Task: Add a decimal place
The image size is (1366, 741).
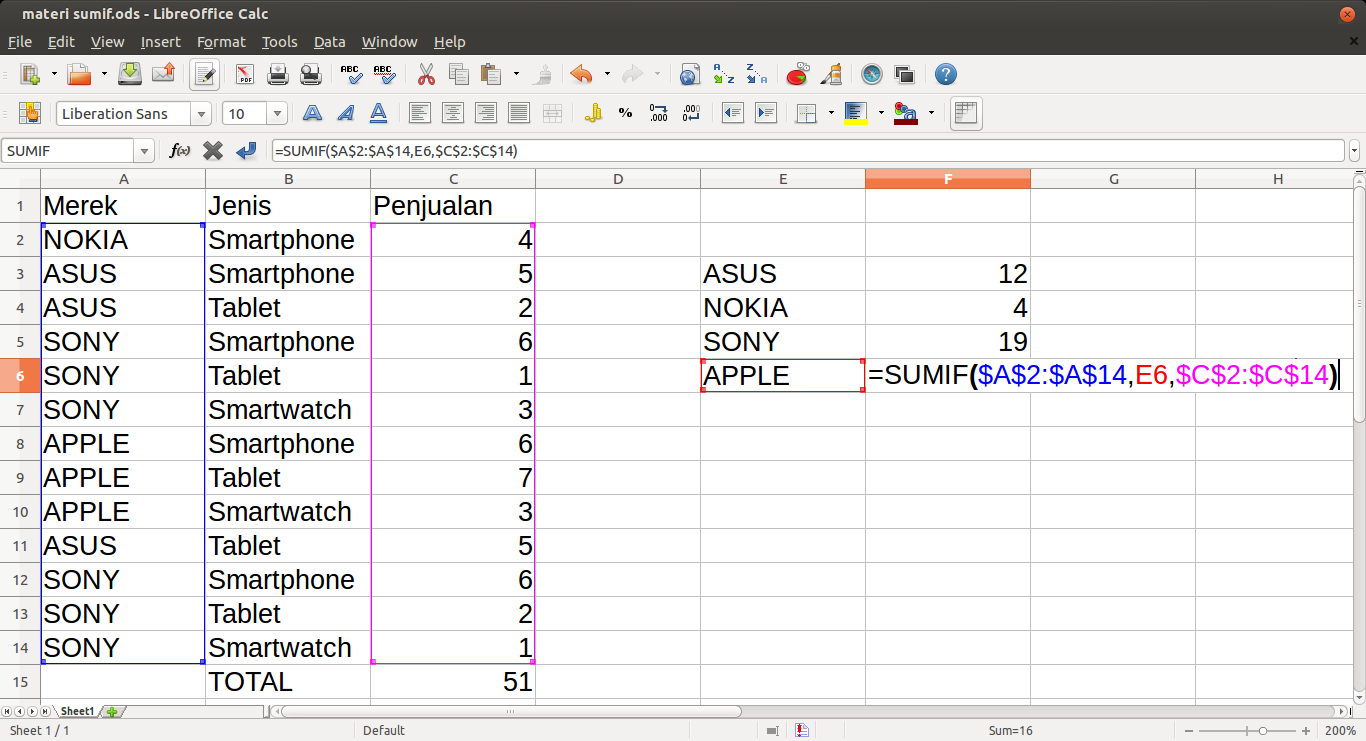Action: 658,113
